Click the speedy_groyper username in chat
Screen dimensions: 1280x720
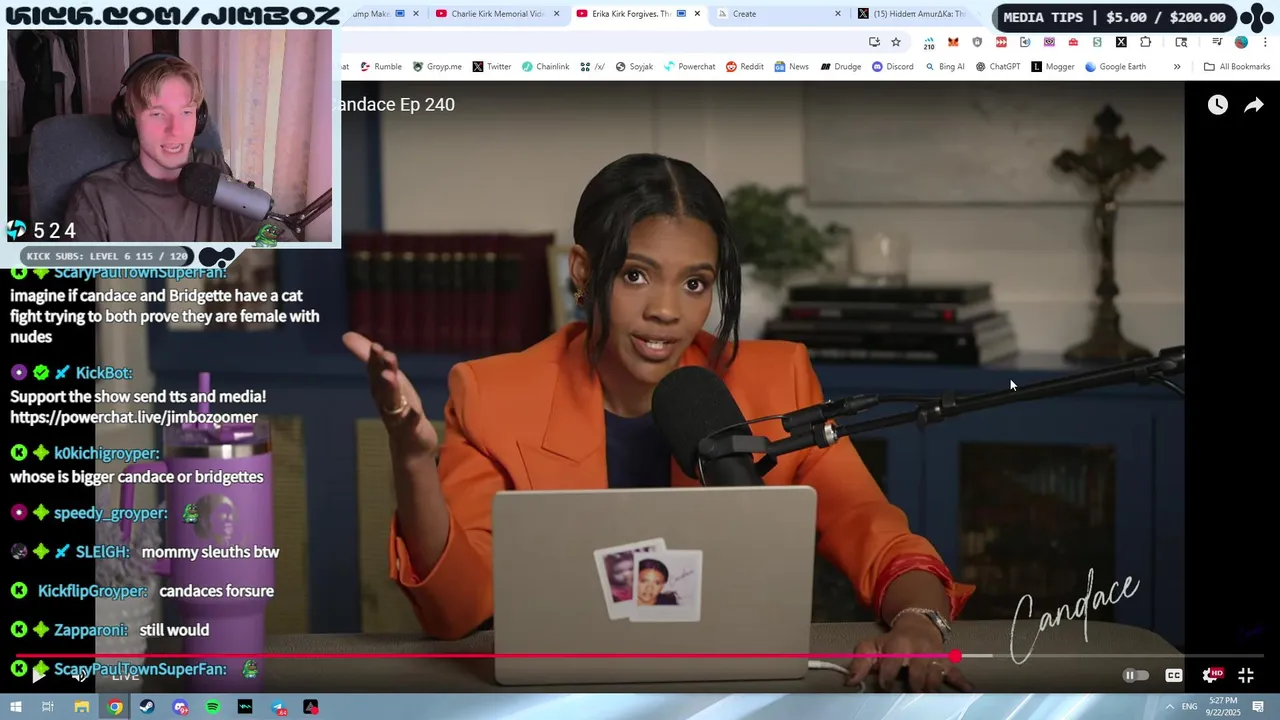(x=111, y=513)
